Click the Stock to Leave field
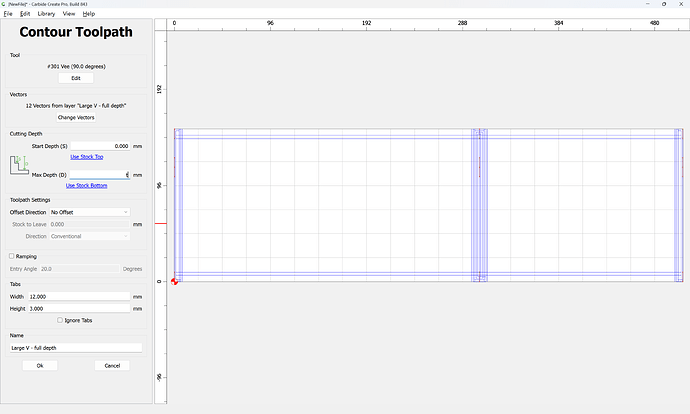This screenshot has width=690, height=414. coord(89,224)
